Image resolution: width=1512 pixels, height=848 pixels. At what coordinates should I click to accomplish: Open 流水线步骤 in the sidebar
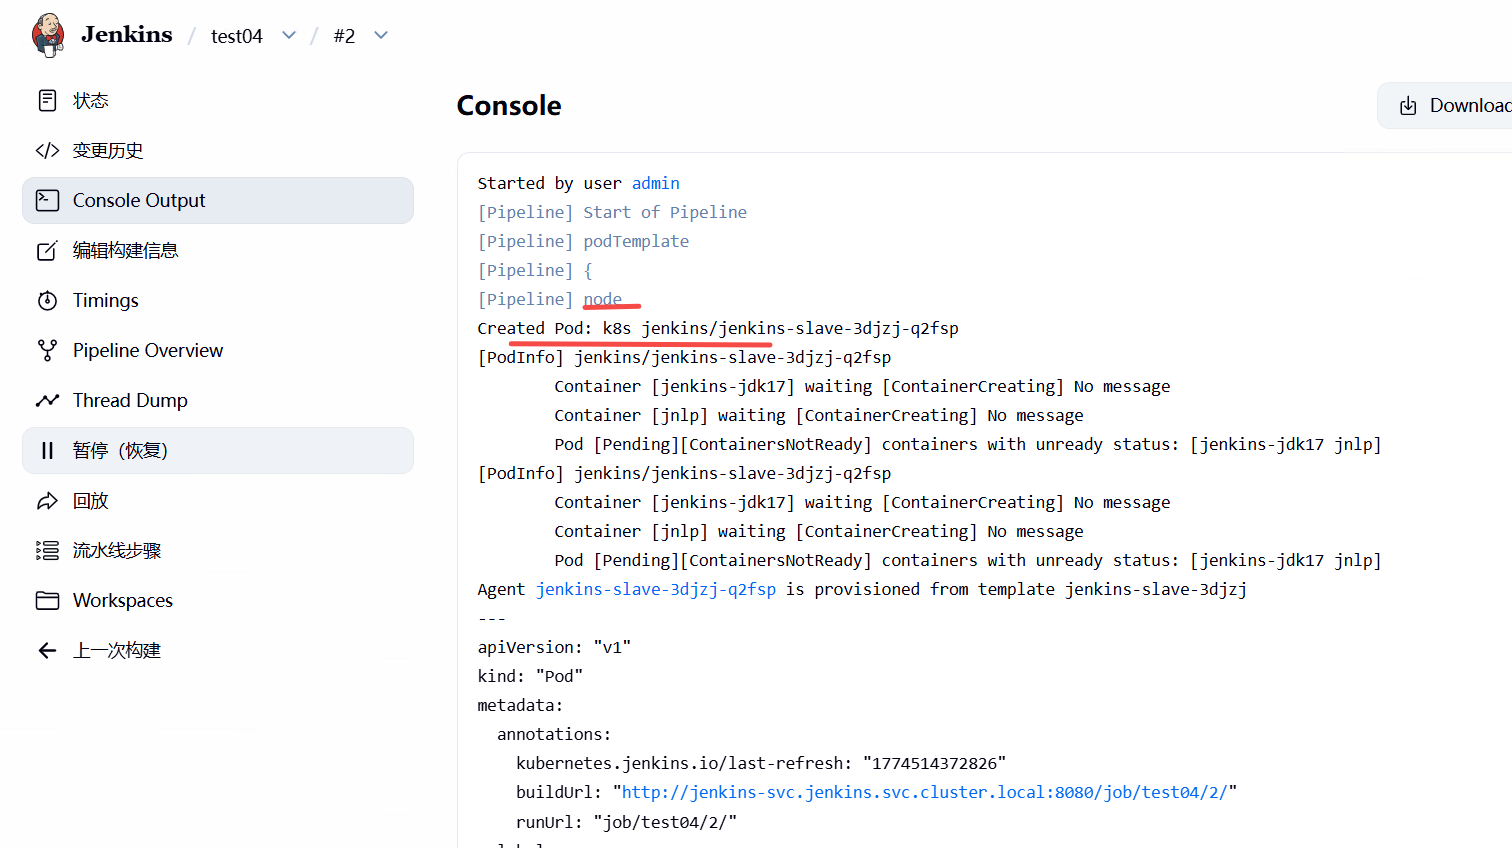tap(218, 550)
